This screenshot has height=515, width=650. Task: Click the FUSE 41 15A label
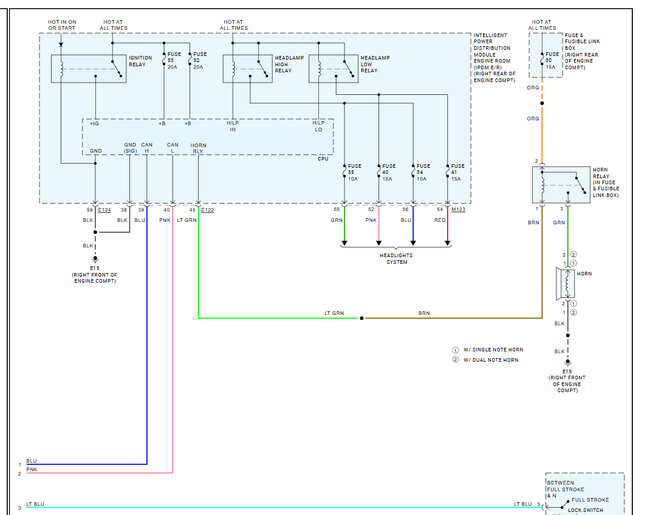(x=458, y=172)
